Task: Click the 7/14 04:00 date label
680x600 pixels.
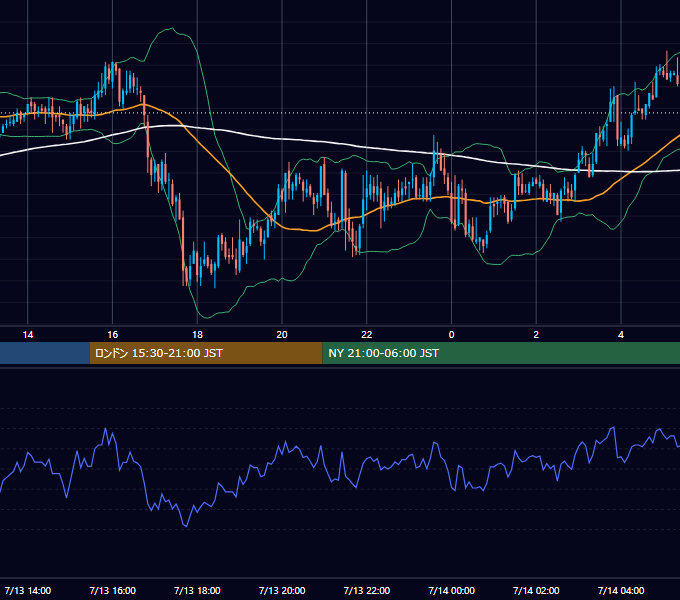Action: [621, 590]
